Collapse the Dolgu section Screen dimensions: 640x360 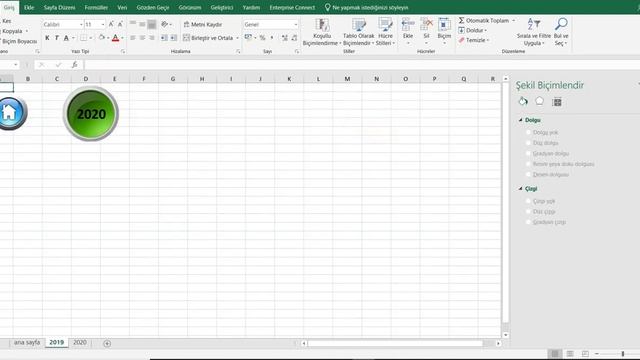click(x=520, y=120)
